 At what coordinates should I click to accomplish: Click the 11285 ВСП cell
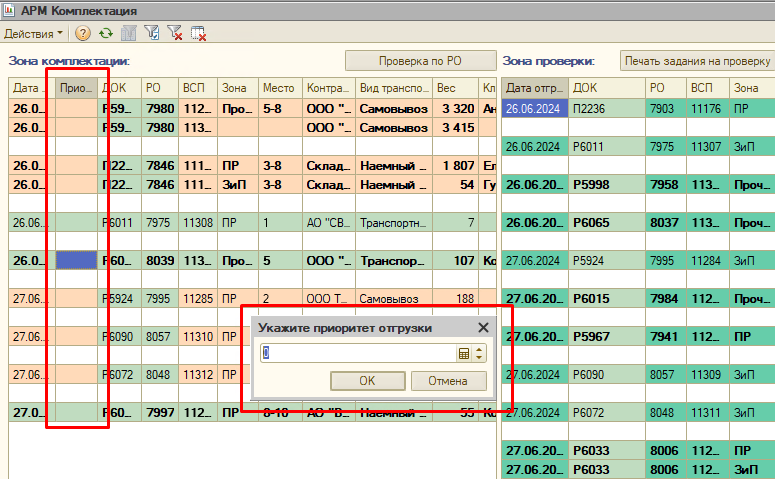(198, 299)
